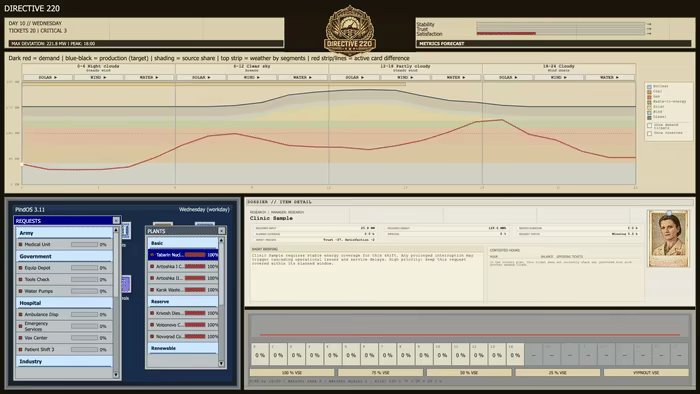The image size is (700, 394).
Task: Click the Equip Depot status indicator square
Action: pyautogui.click(x=20, y=268)
